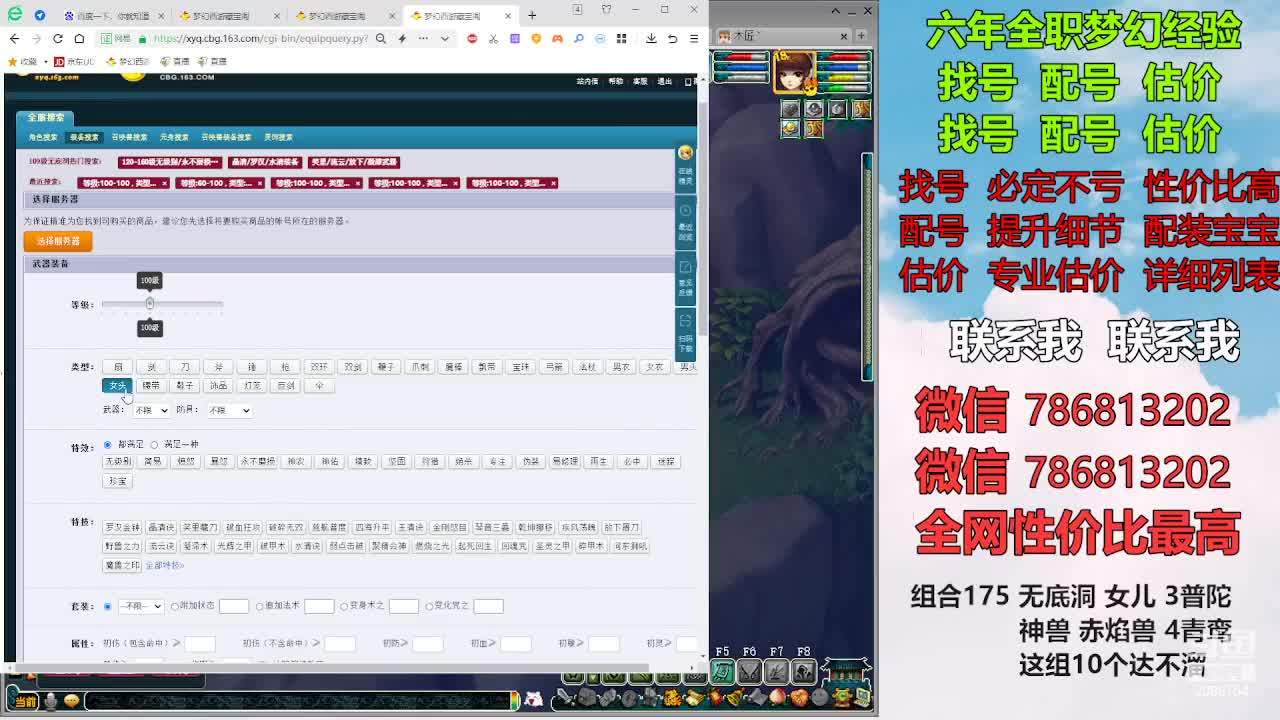Click the browser address bar URL
Screen dimensions: 1280x720
tap(260, 39)
